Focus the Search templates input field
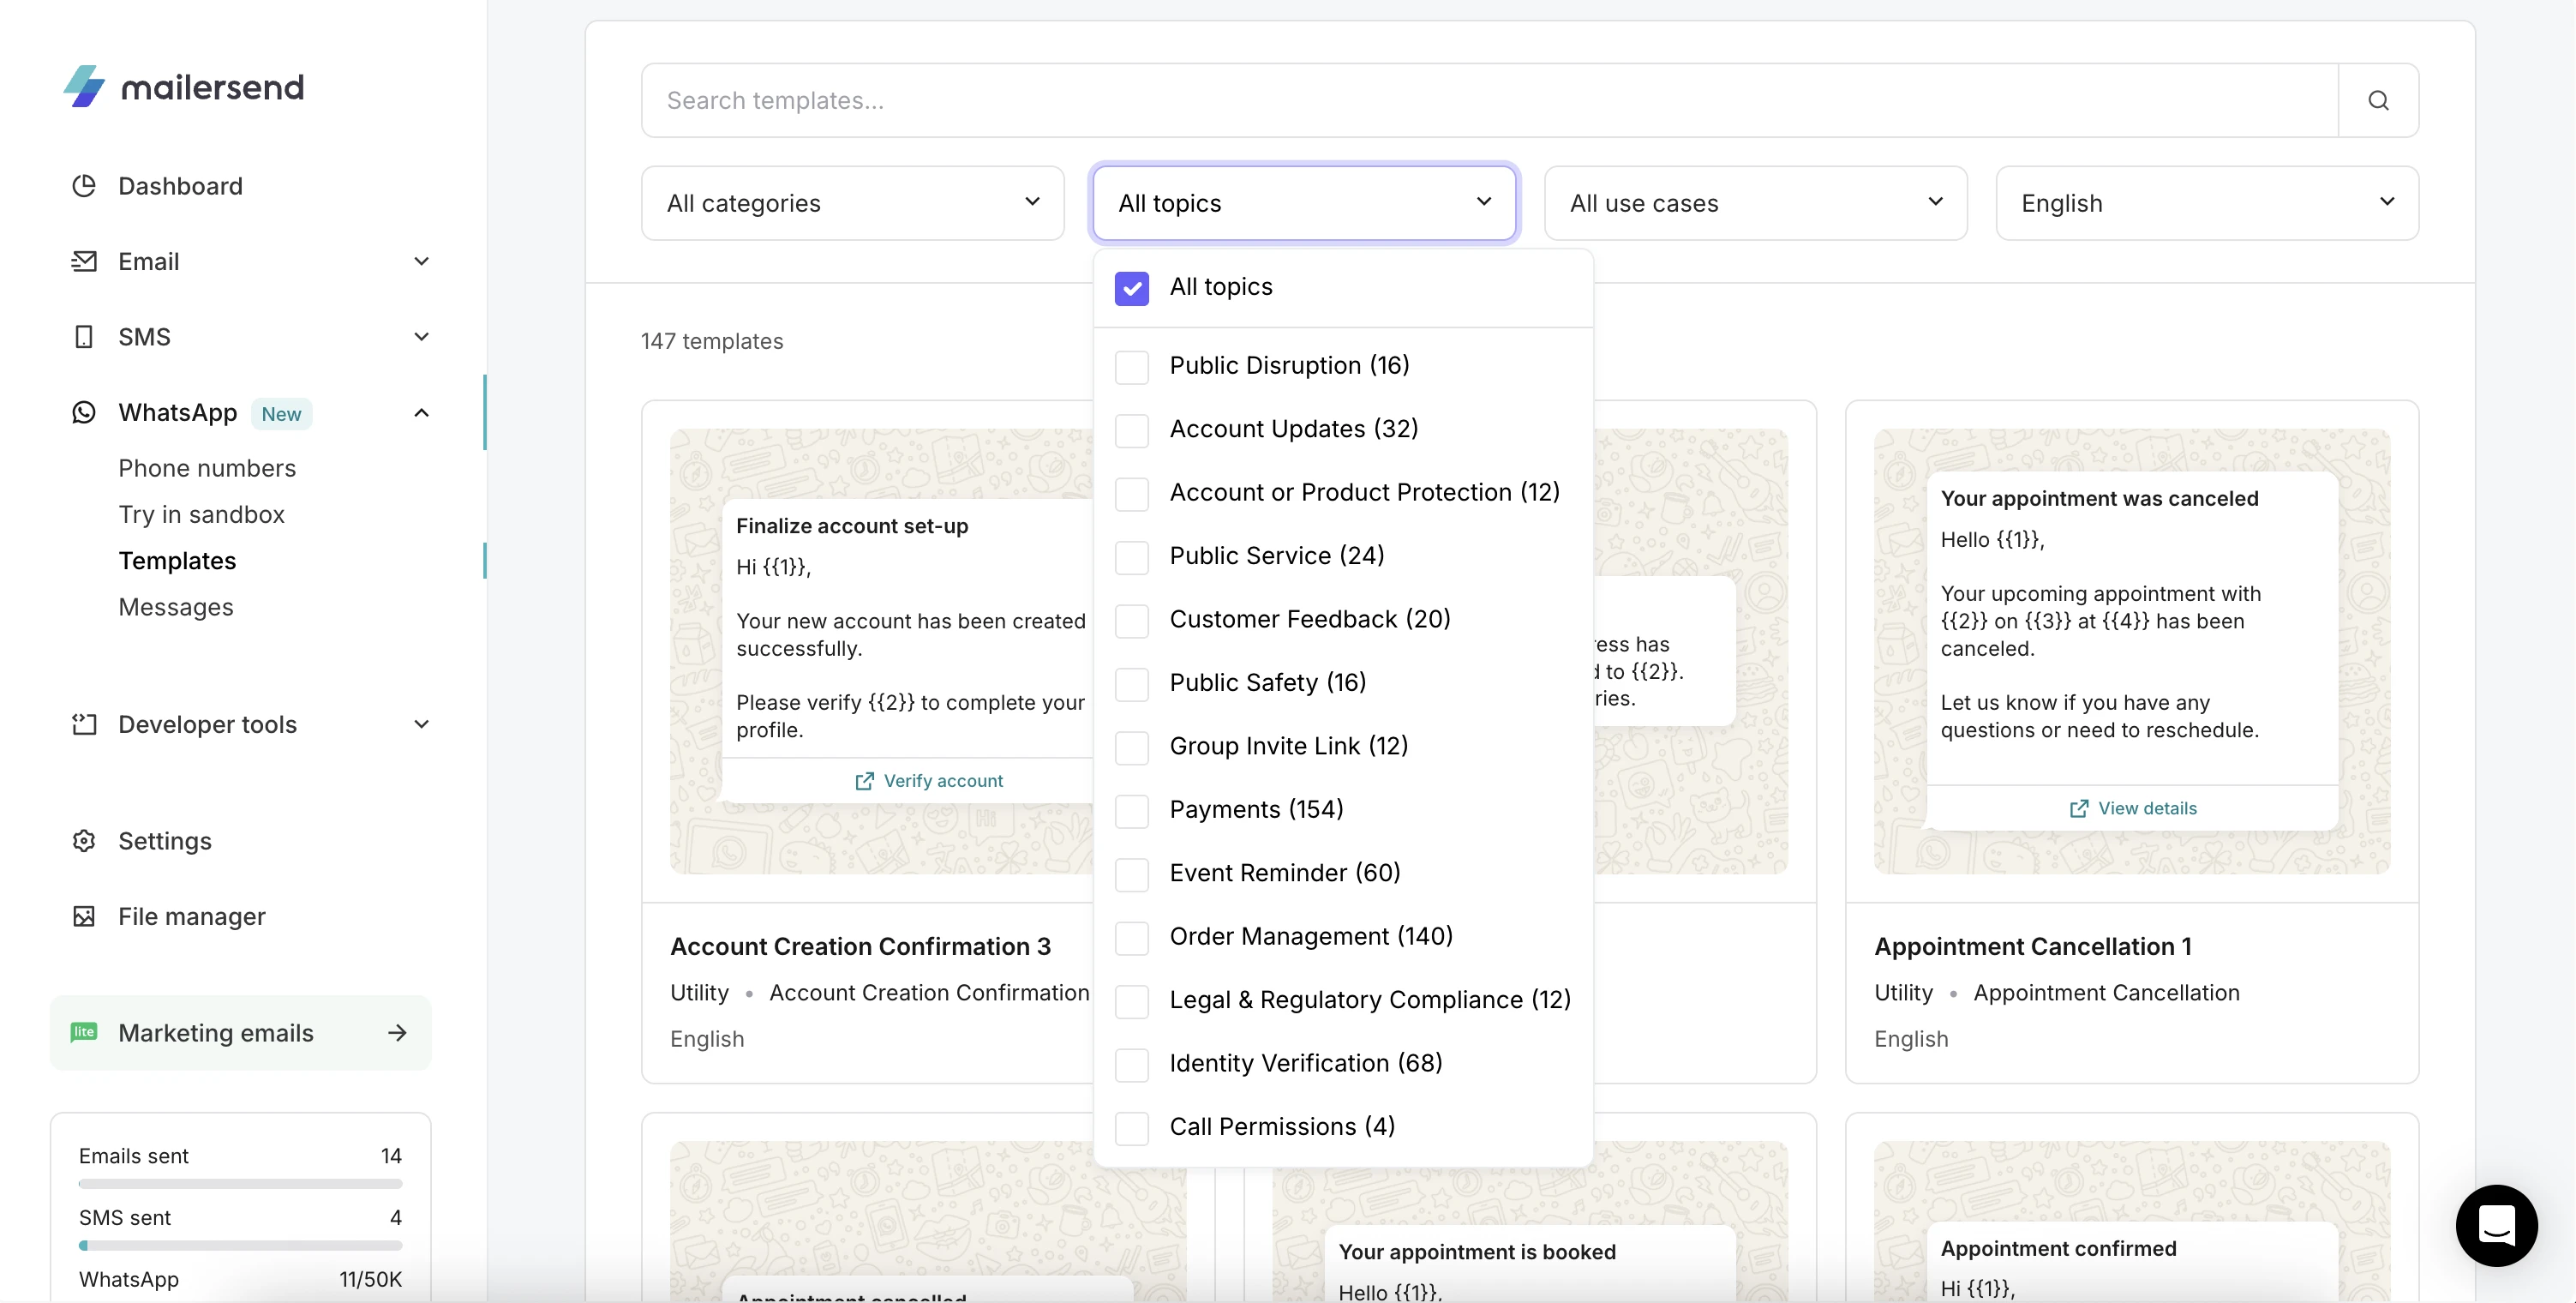The image size is (2576, 1303). [1489, 100]
